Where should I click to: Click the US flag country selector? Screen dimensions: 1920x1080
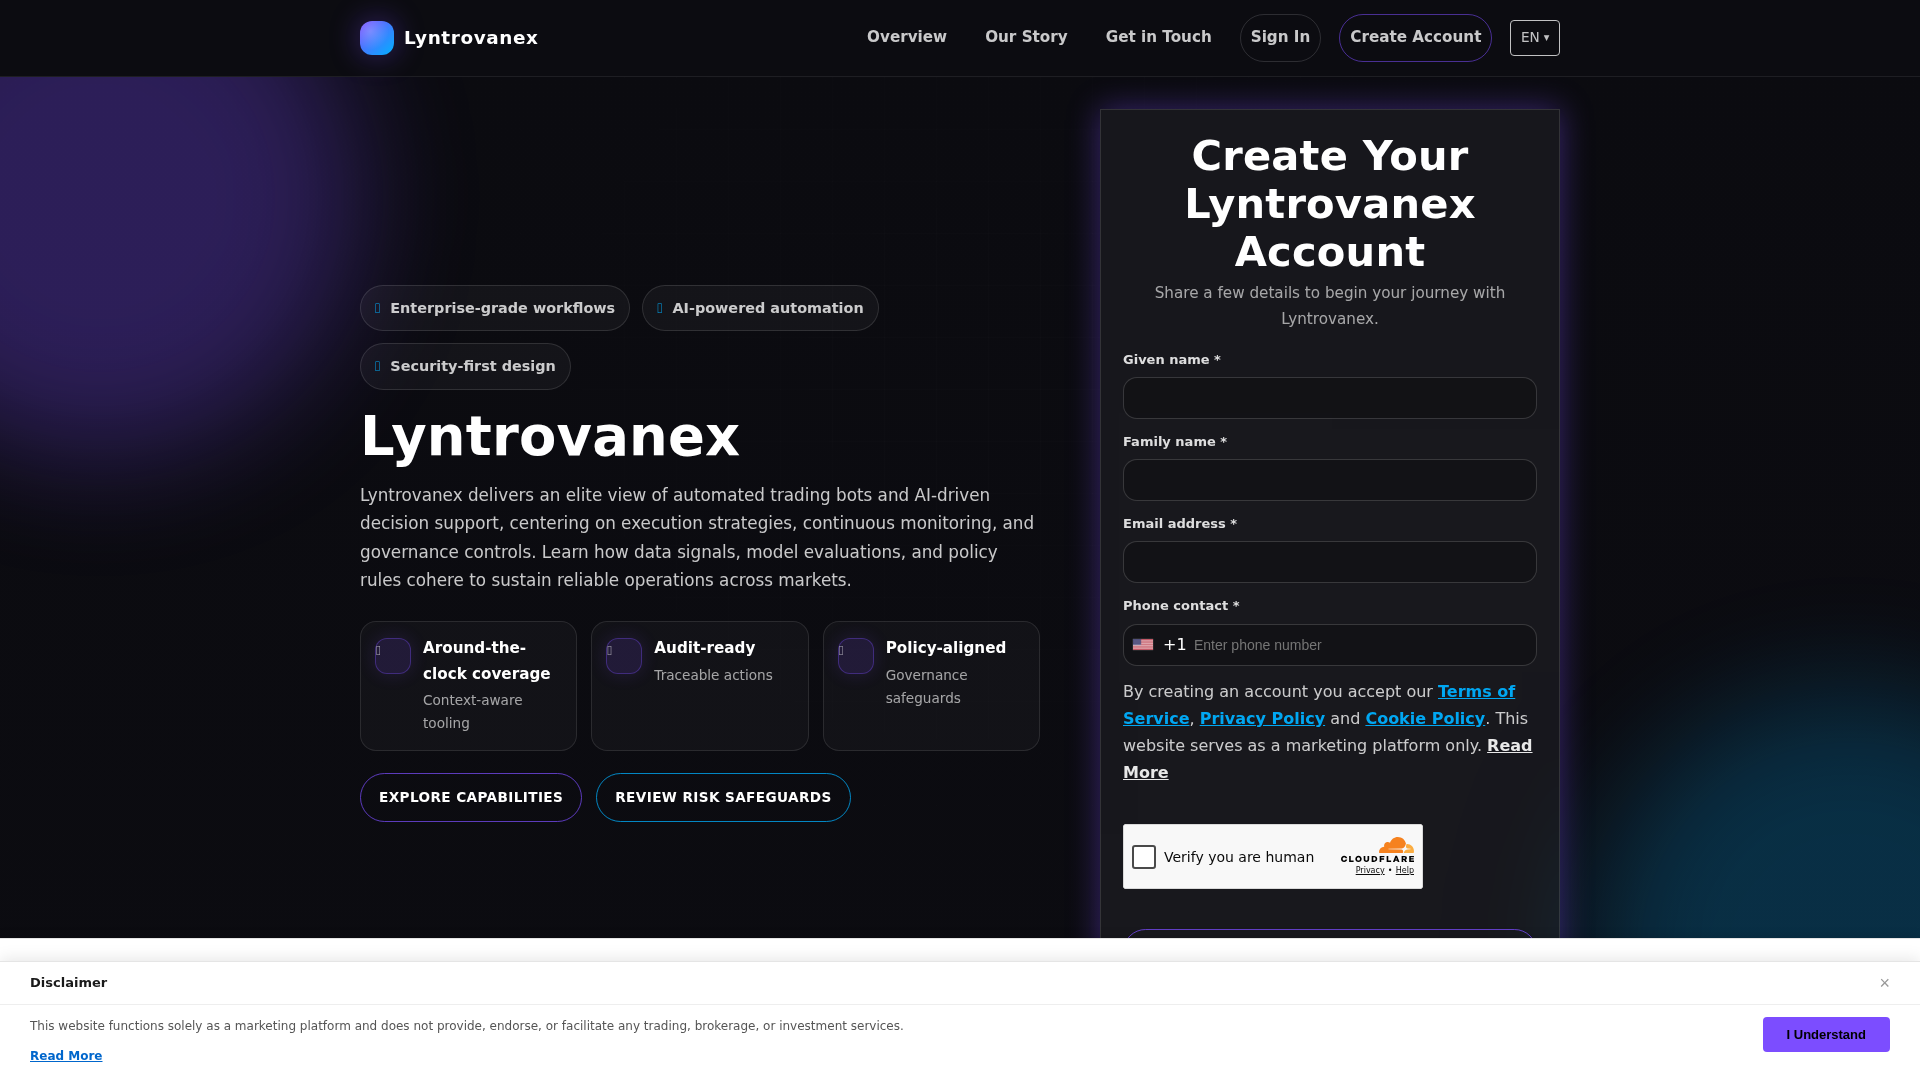[1143, 645]
